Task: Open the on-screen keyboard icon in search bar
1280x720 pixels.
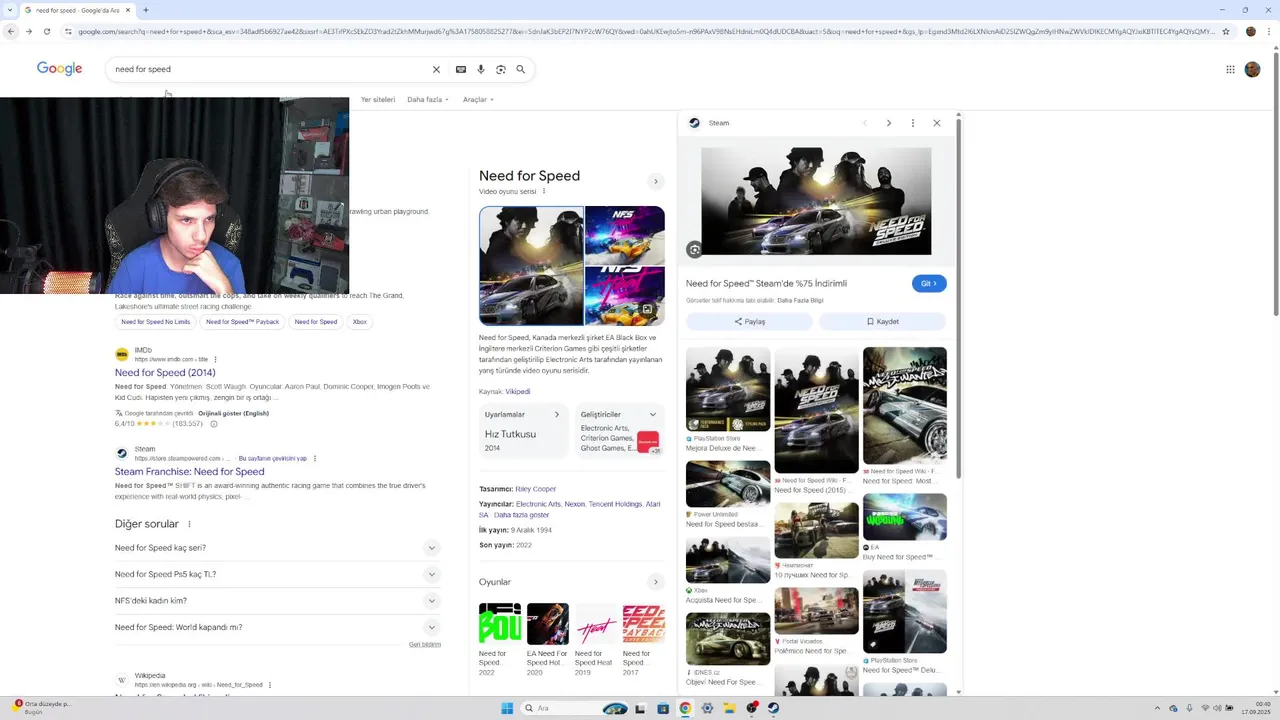Action: (x=461, y=69)
